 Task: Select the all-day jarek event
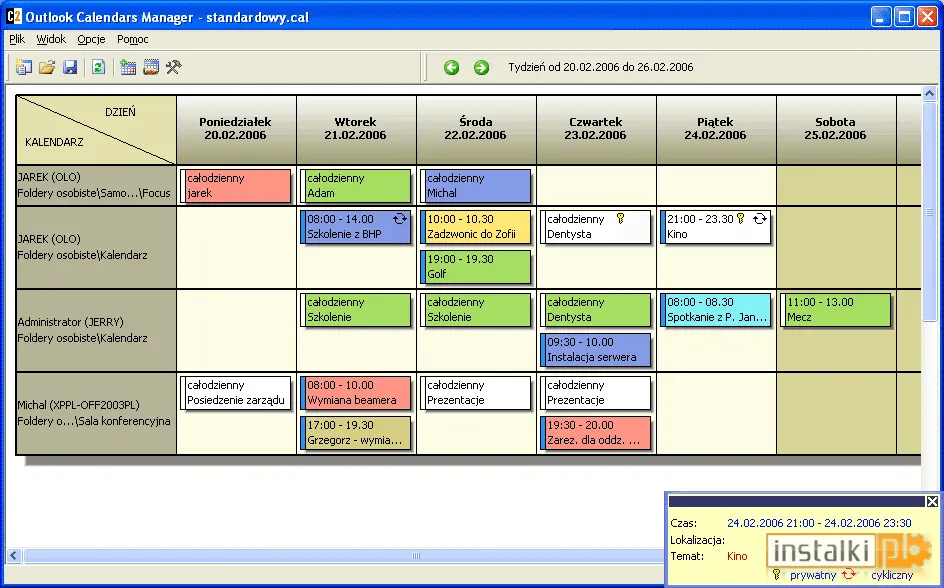click(x=235, y=185)
